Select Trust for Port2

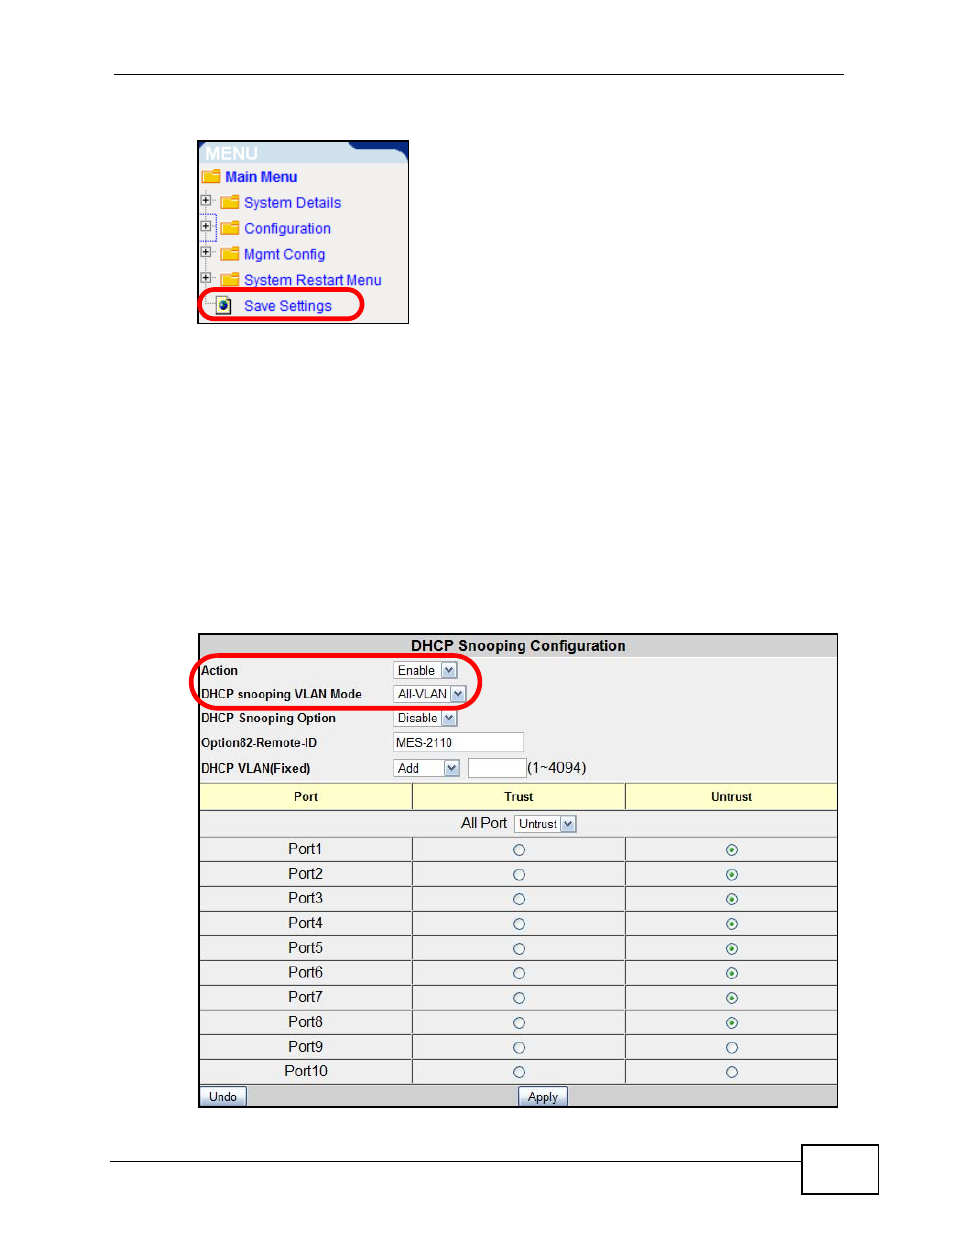point(519,875)
